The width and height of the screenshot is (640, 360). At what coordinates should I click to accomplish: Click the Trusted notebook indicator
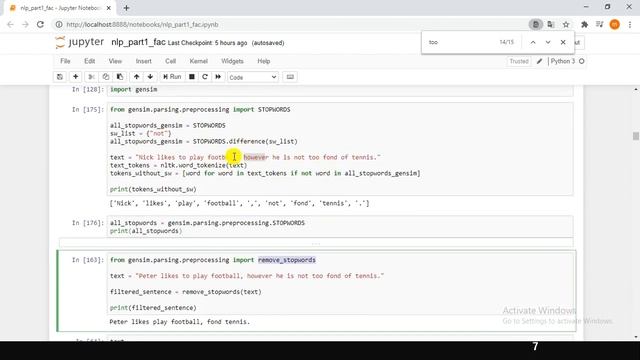click(x=519, y=61)
